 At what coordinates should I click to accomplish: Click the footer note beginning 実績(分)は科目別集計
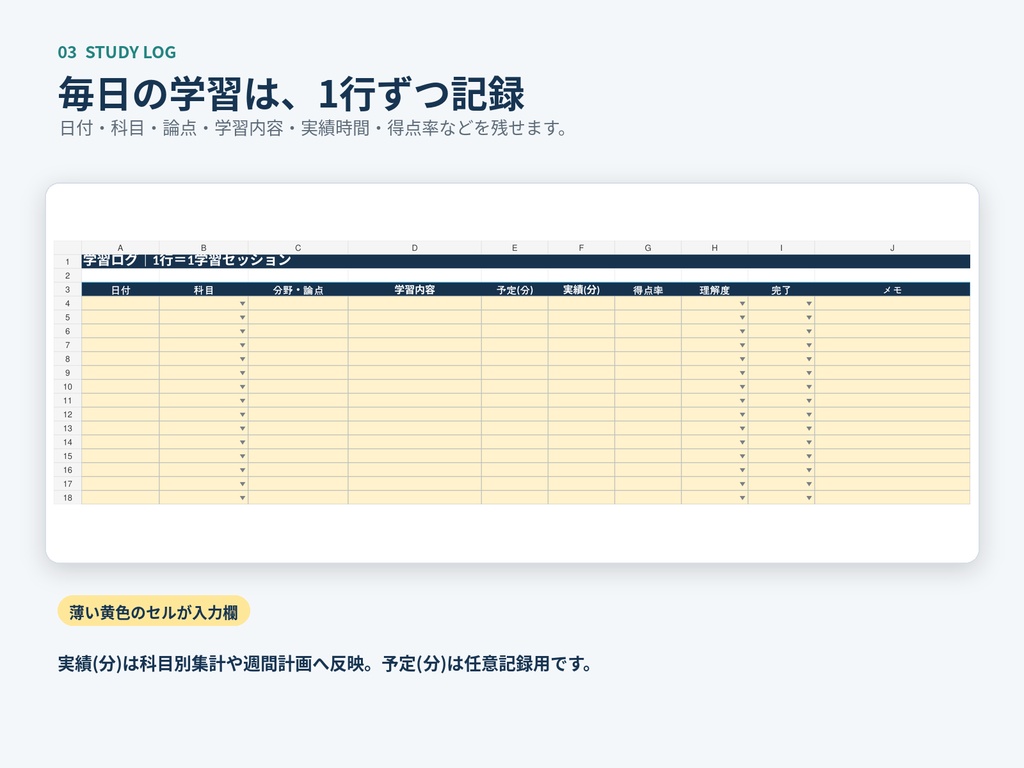325,664
